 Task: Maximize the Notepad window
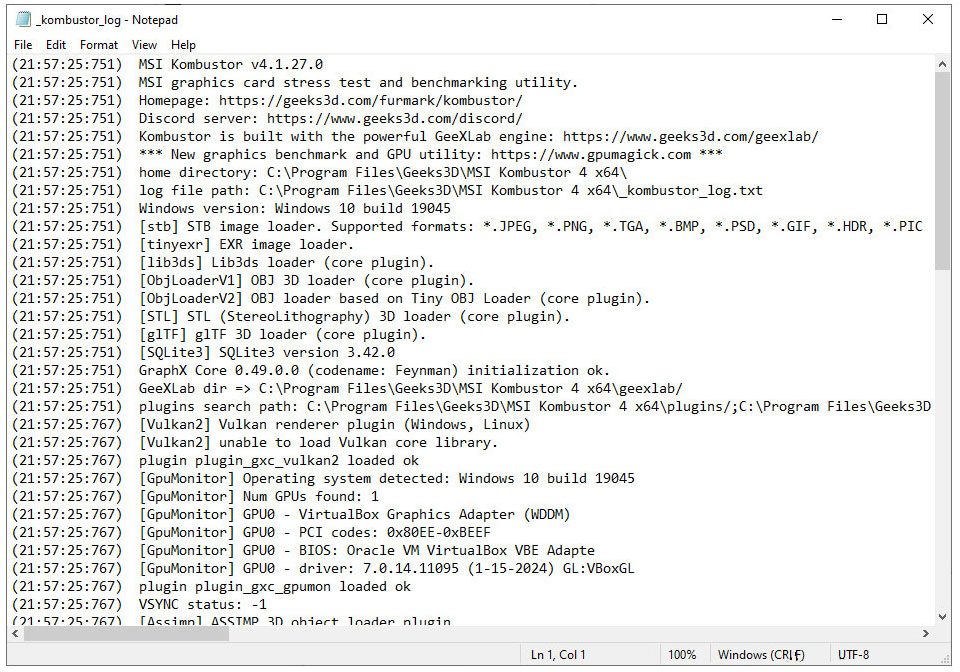point(882,19)
